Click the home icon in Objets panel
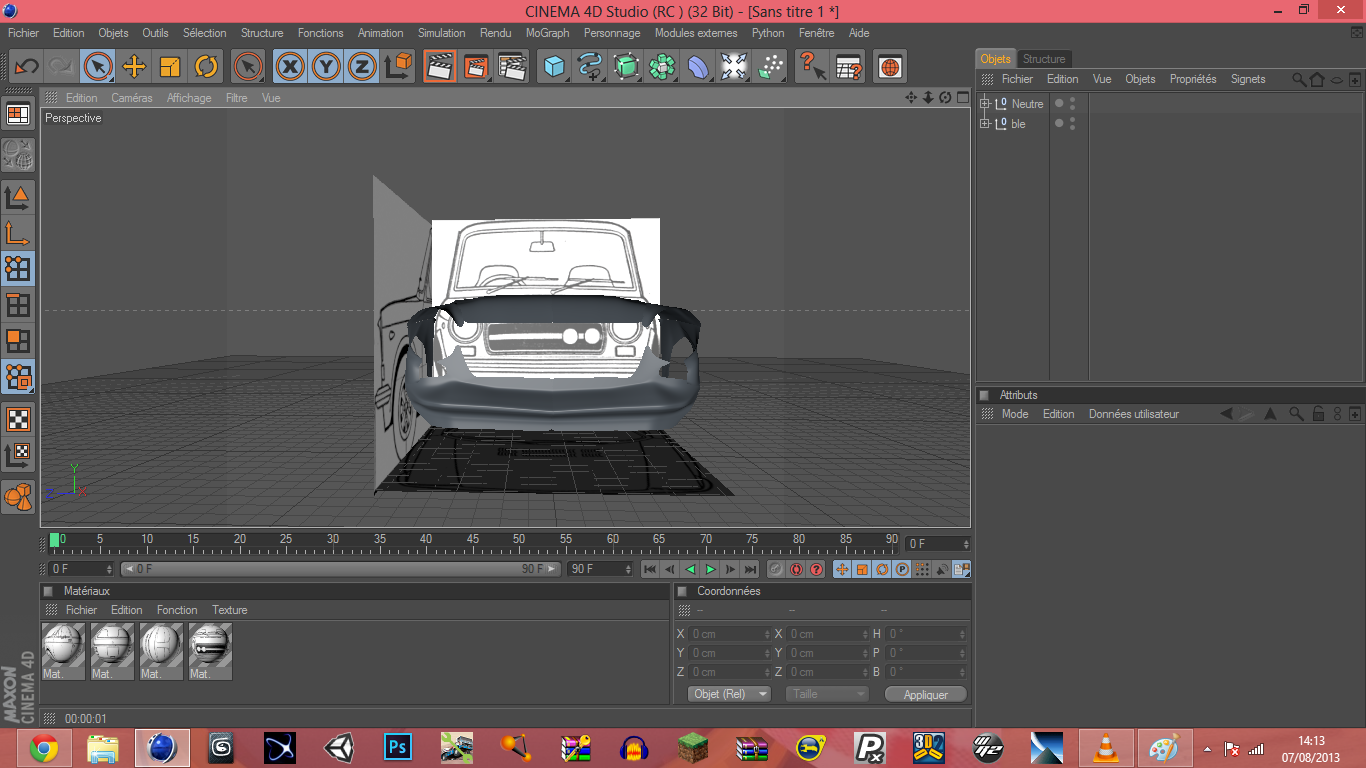1366x768 pixels. [1317, 79]
